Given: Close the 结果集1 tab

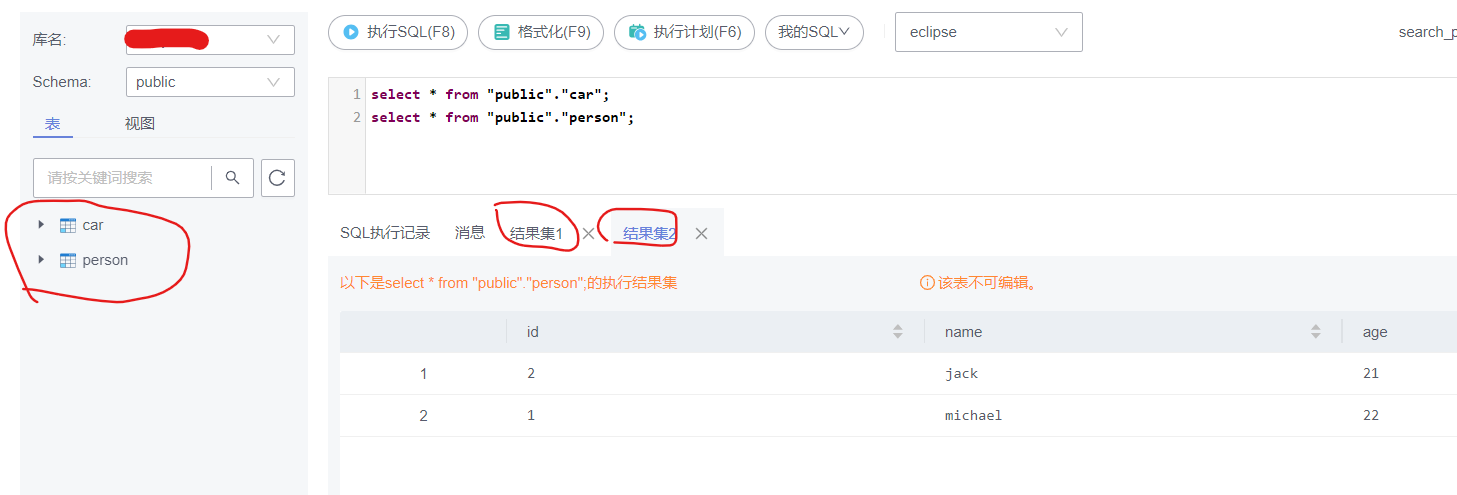Looking at the screenshot, I should click(589, 233).
